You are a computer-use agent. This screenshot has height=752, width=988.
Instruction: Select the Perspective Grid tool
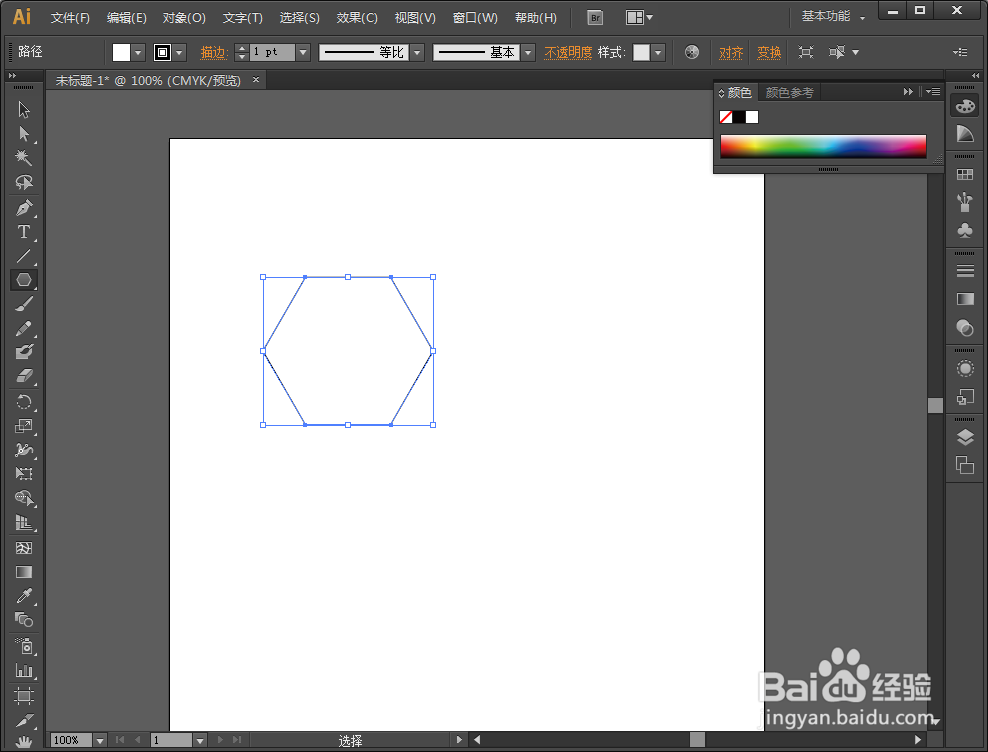[24, 523]
